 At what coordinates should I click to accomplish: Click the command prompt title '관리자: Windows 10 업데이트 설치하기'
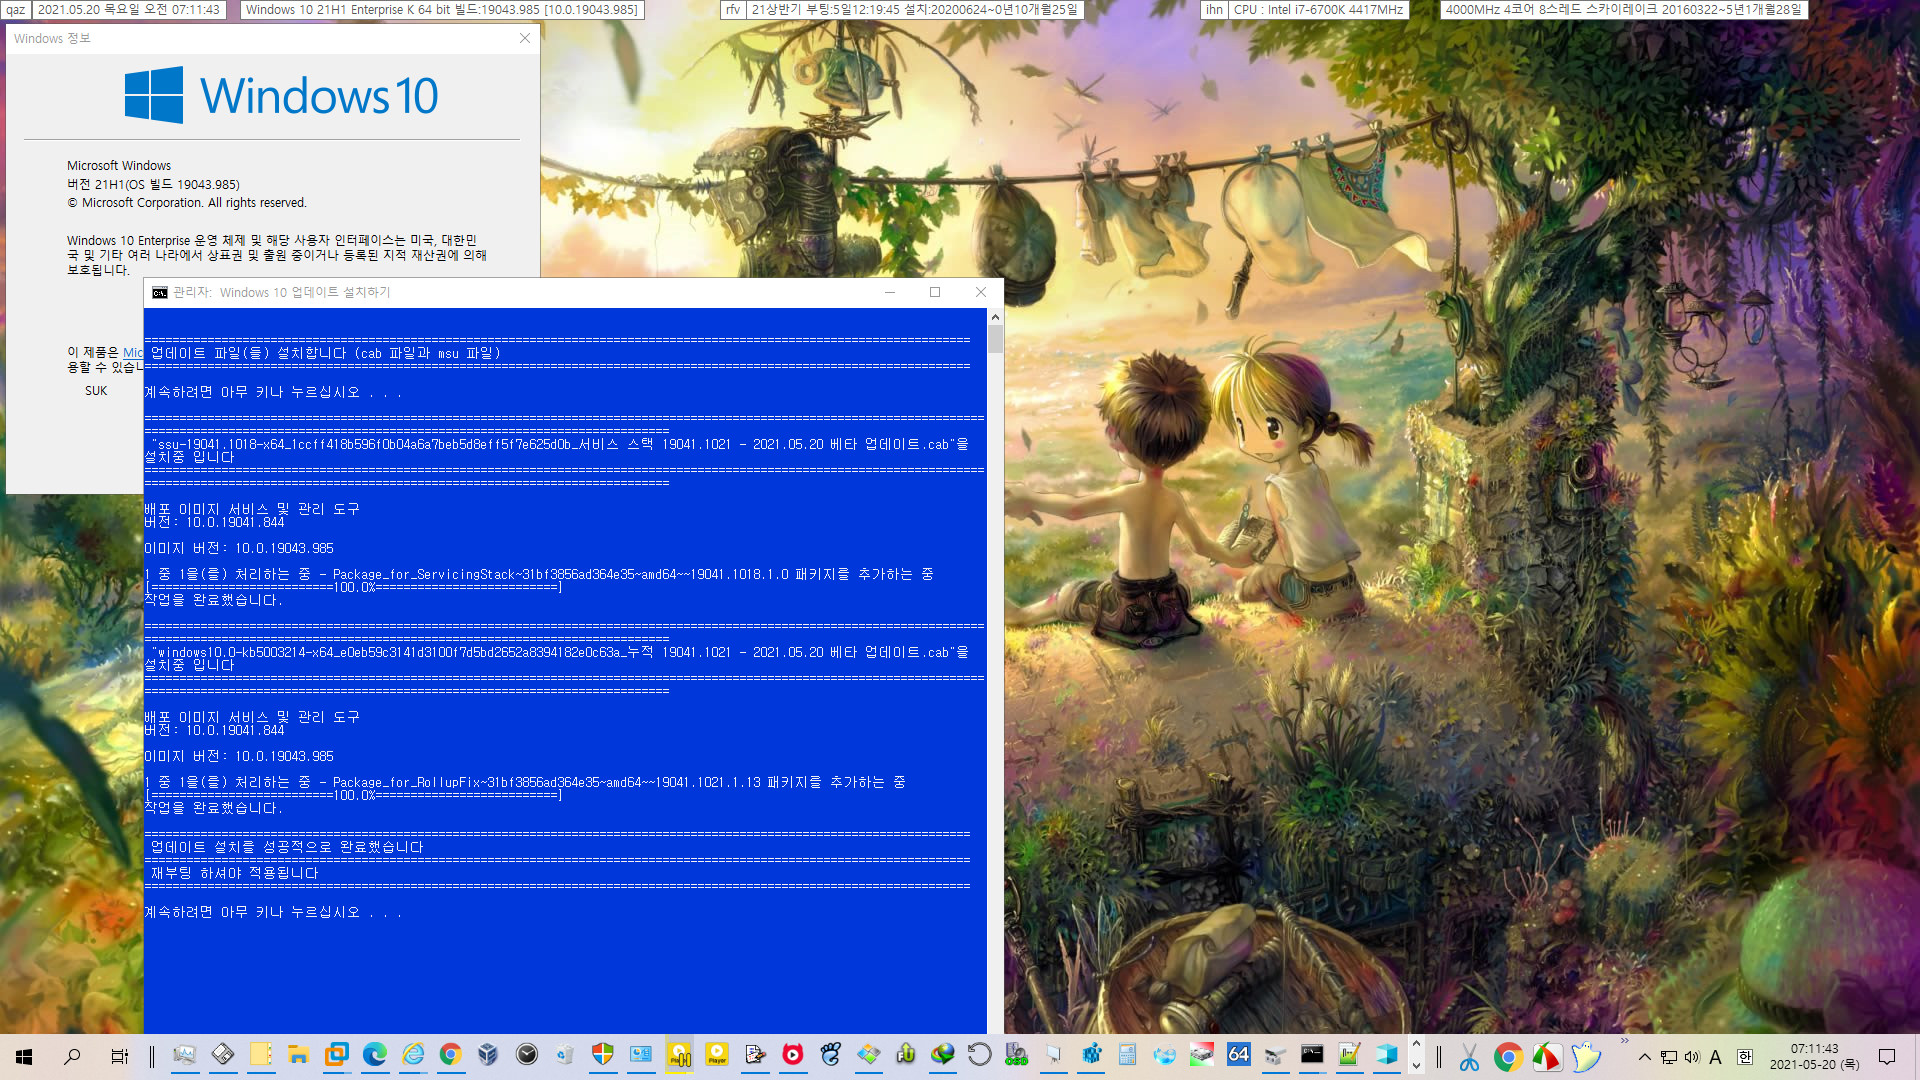(x=281, y=292)
